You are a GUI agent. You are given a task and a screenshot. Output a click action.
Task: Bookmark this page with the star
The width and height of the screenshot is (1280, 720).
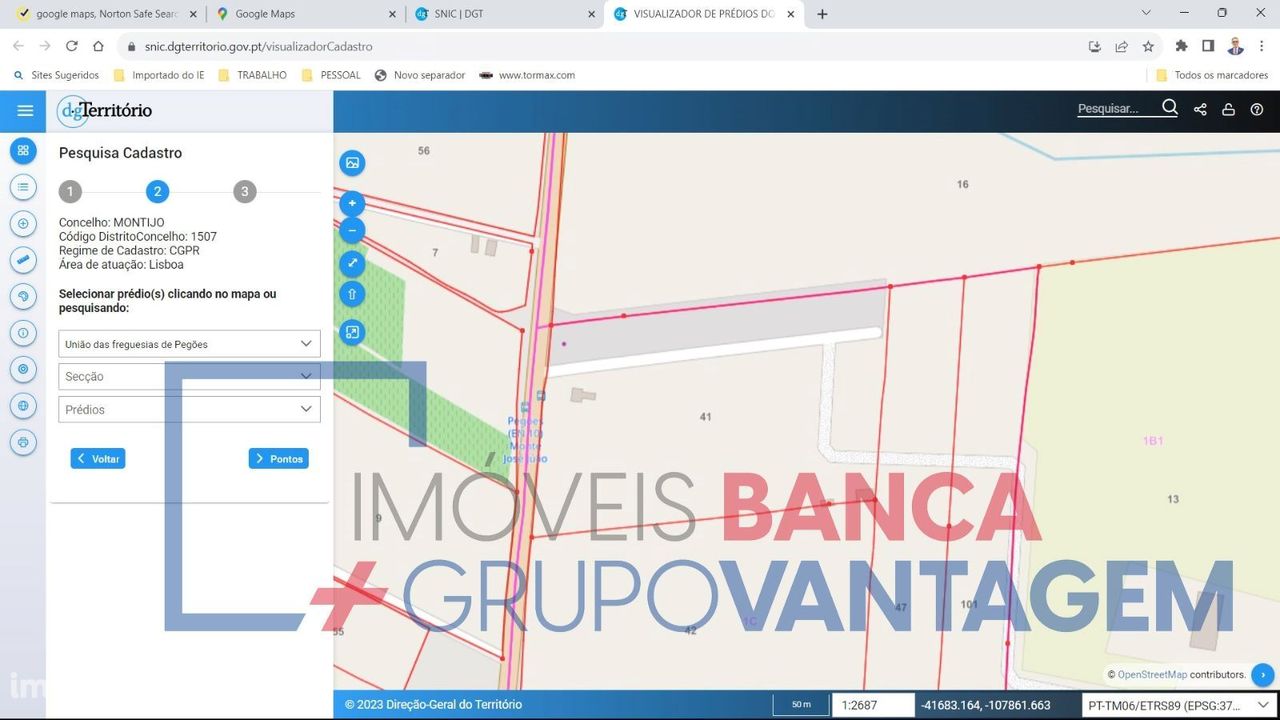pos(1148,46)
